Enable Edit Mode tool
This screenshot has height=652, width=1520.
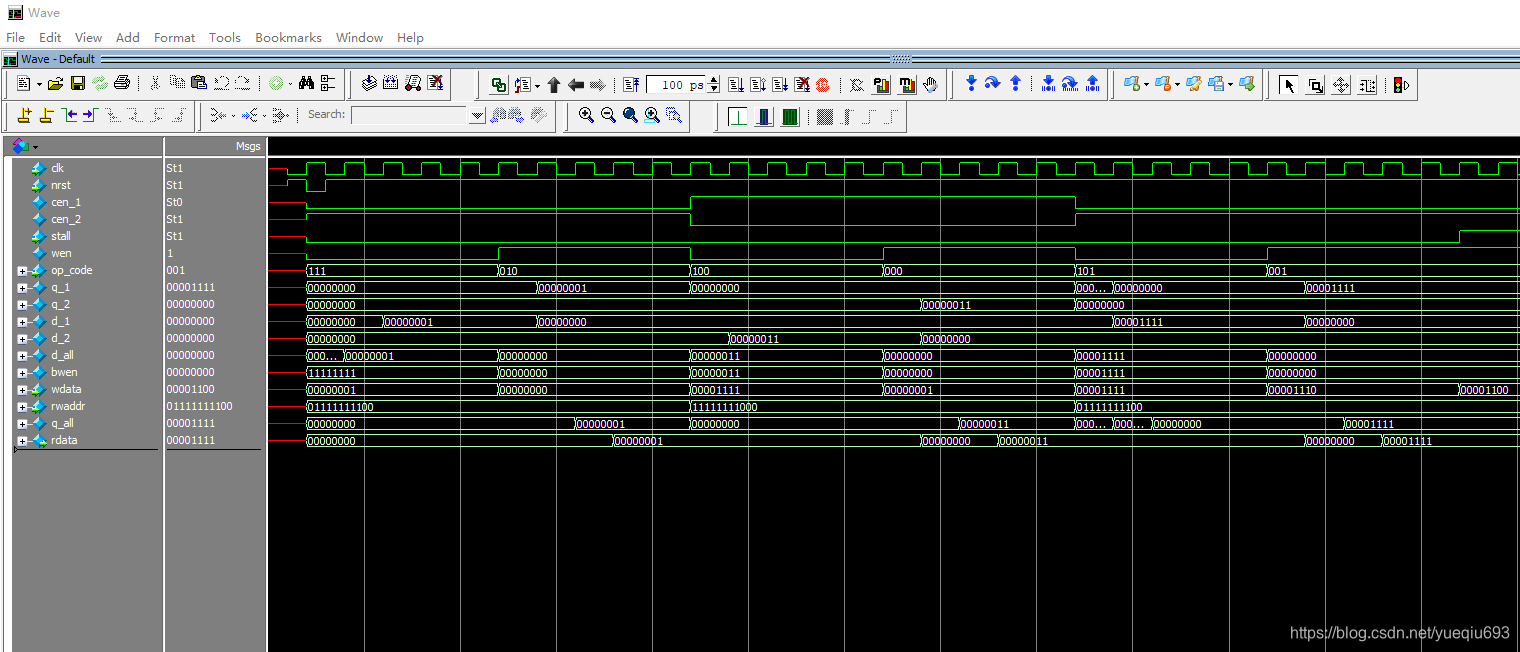[1367, 85]
